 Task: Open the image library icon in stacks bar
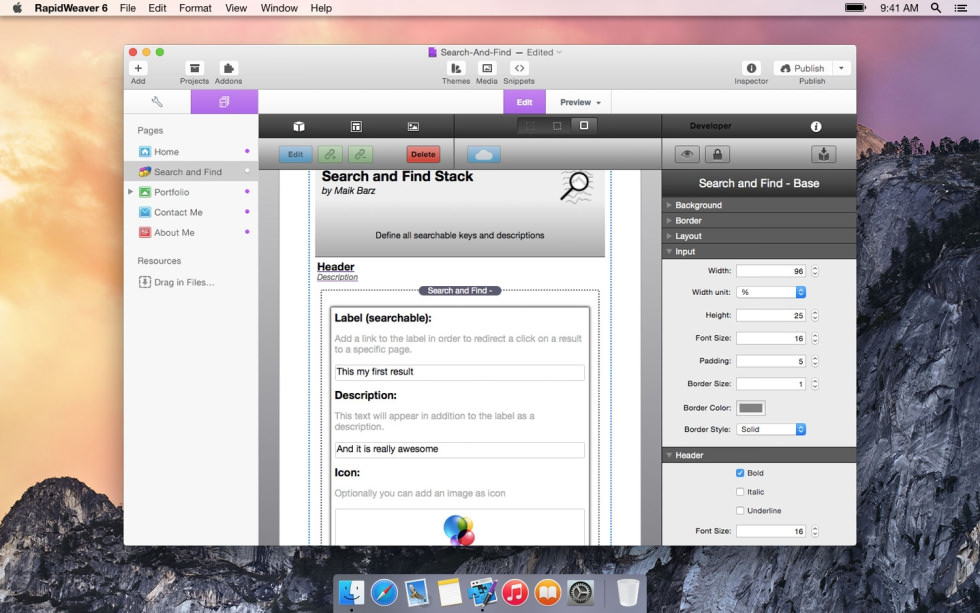413,126
